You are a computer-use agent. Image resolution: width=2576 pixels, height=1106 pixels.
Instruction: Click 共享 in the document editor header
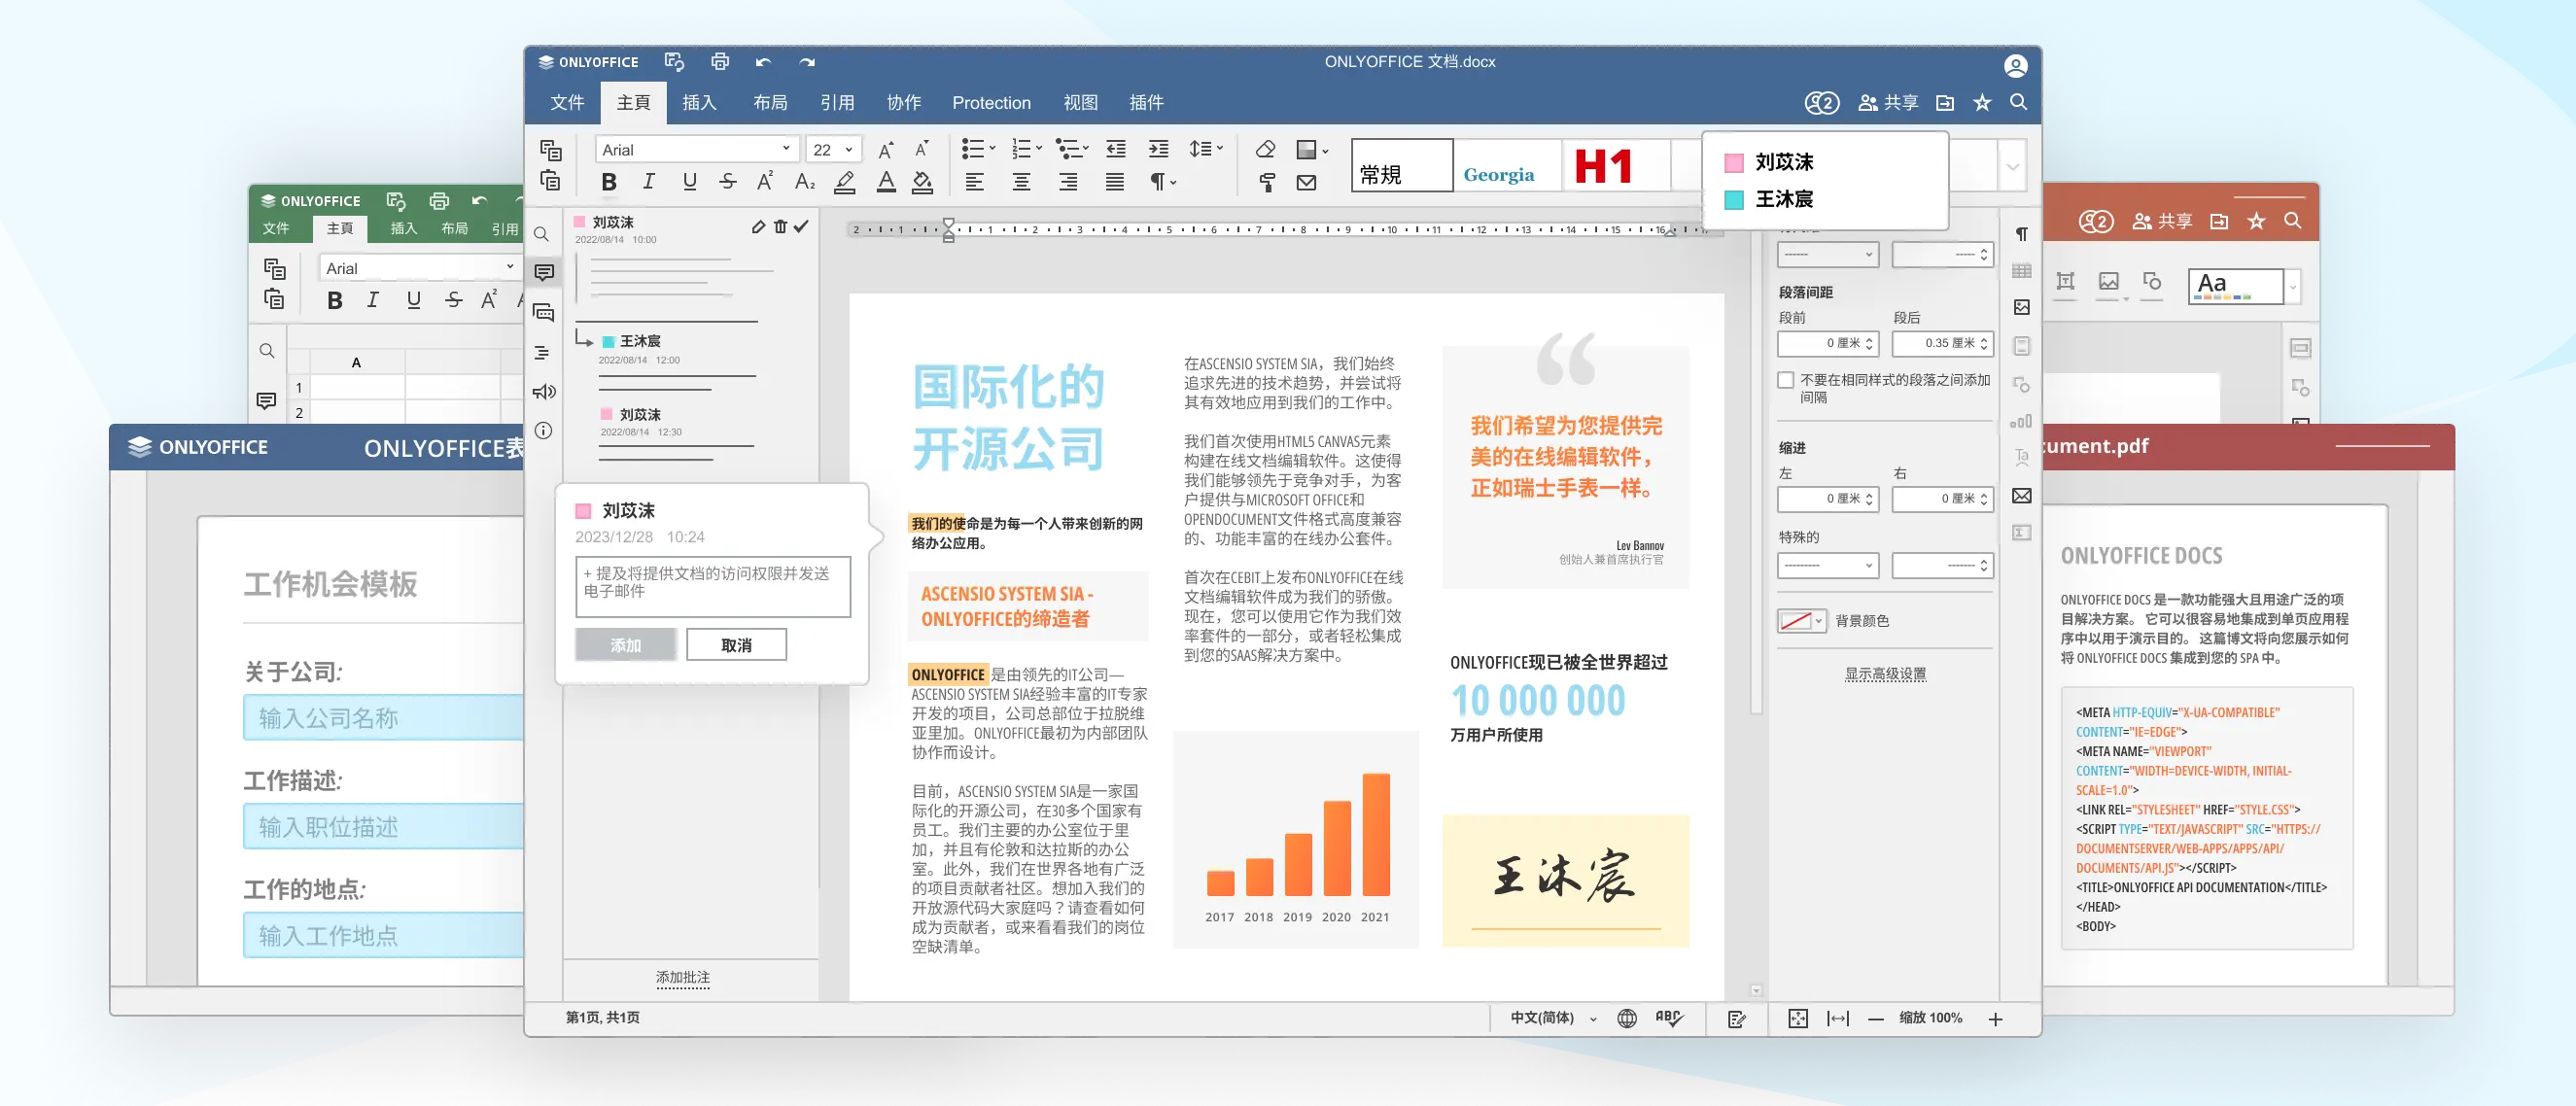1888,103
